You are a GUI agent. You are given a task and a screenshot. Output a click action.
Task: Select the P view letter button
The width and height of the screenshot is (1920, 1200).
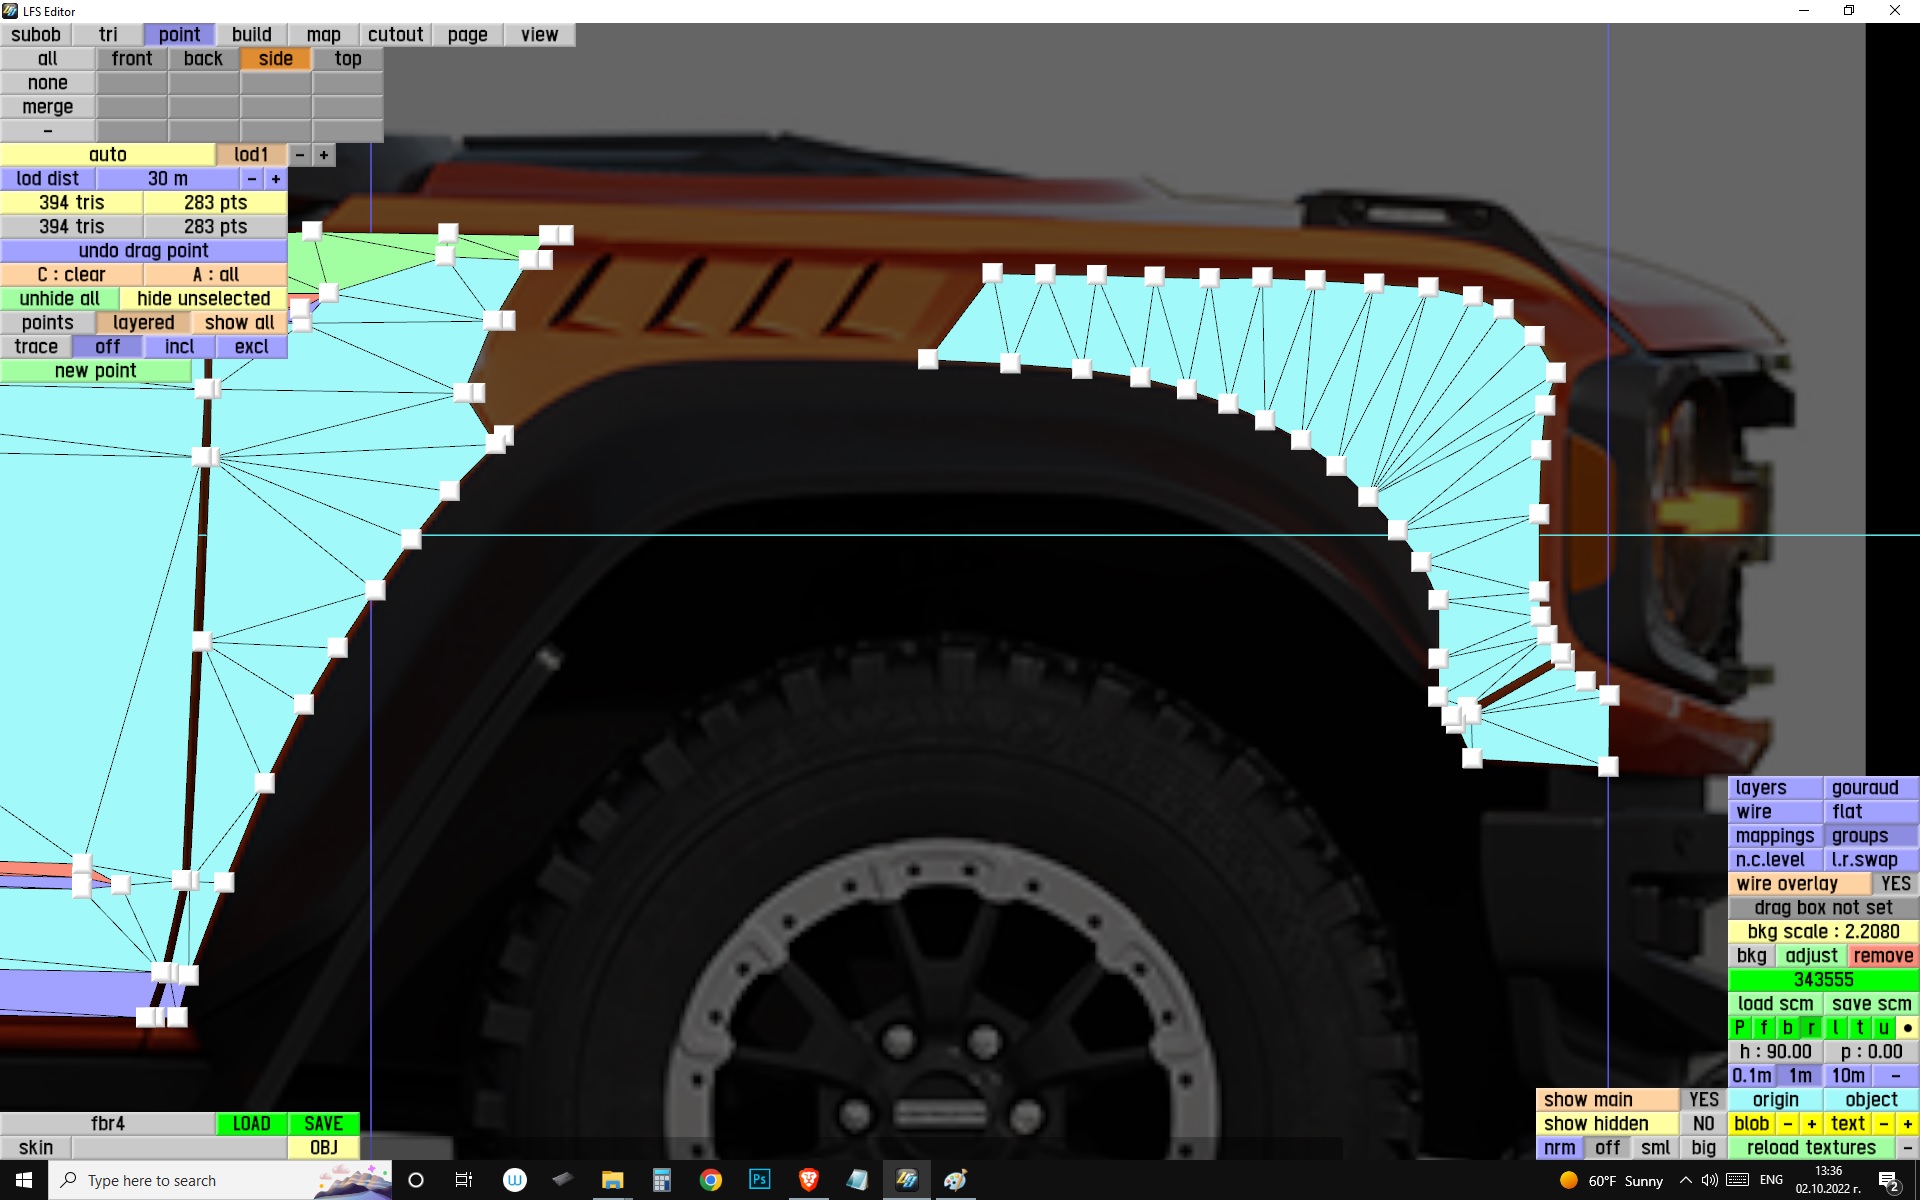coord(1739,1028)
